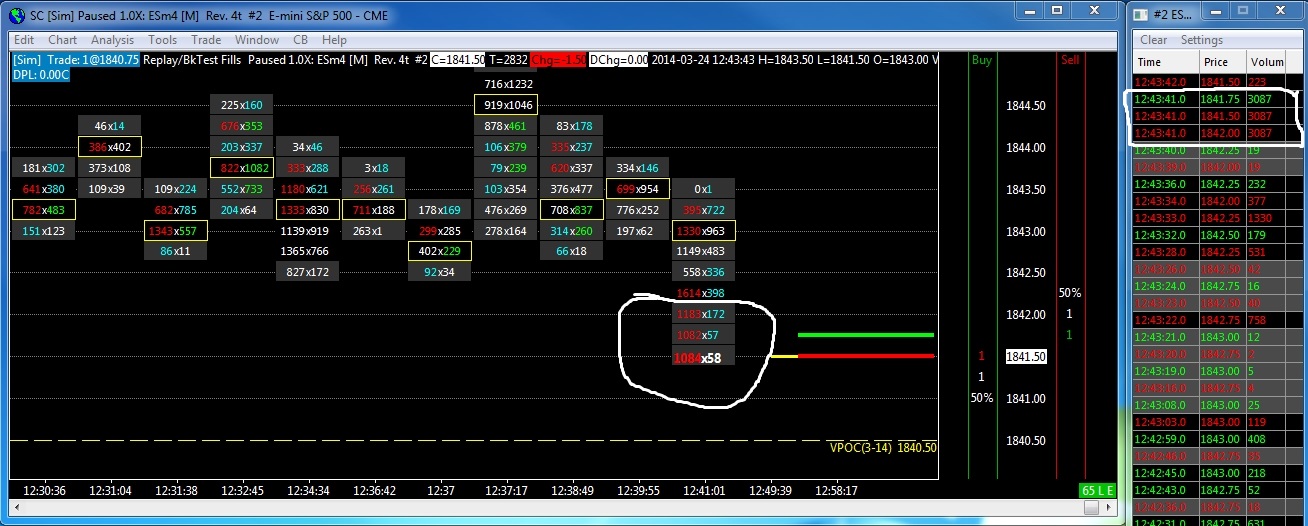
Task: Minimize the #2 ES time and sales window
Action: pos(1215,11)
